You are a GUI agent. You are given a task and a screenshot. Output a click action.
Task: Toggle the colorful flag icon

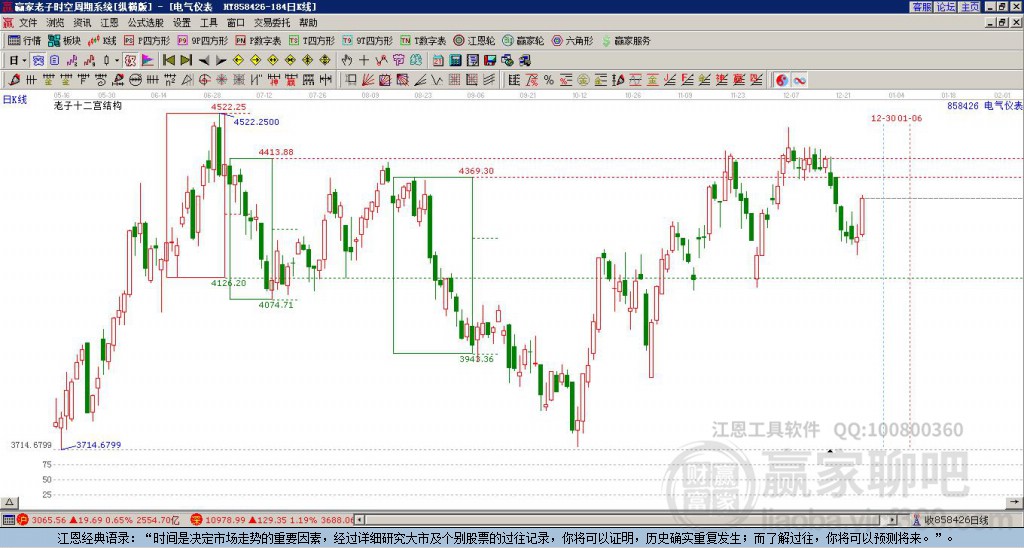tap(148, 61)
